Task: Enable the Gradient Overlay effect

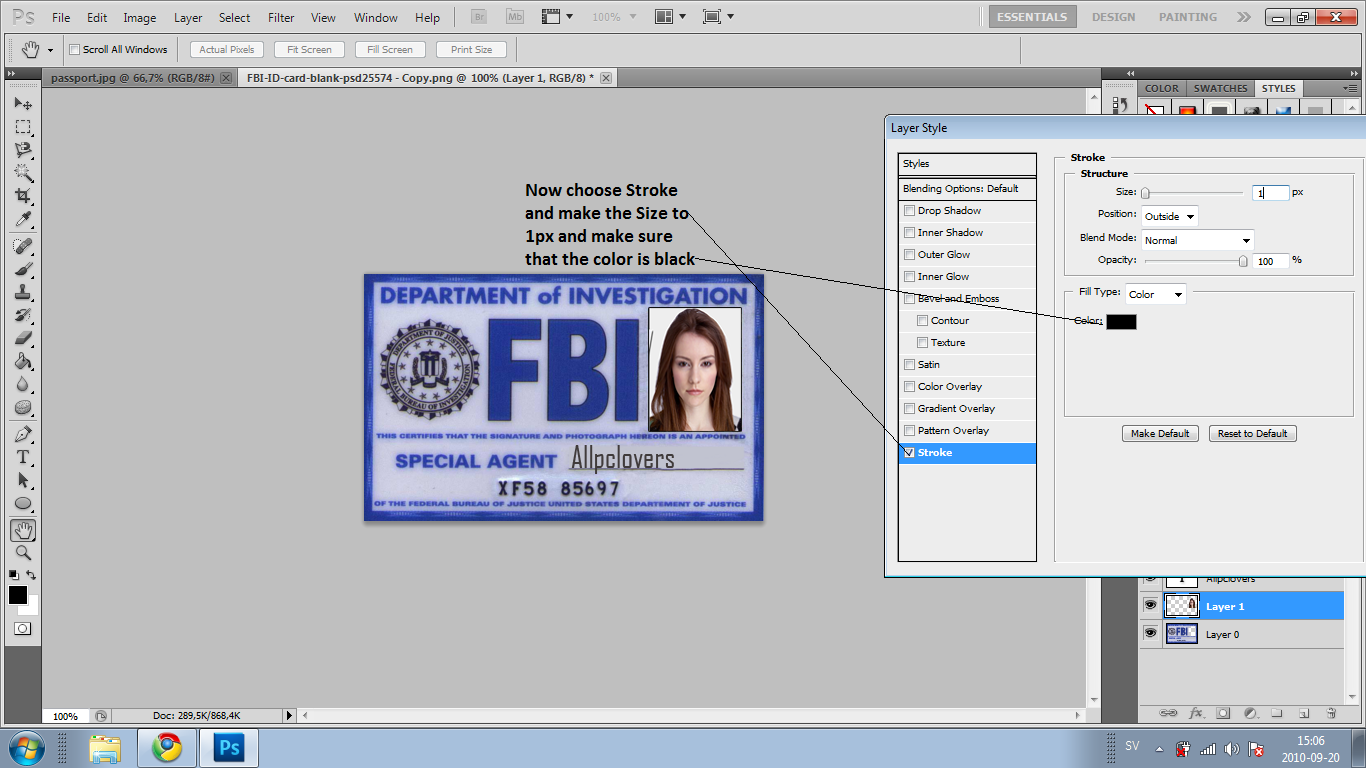Action: point(909,409)
